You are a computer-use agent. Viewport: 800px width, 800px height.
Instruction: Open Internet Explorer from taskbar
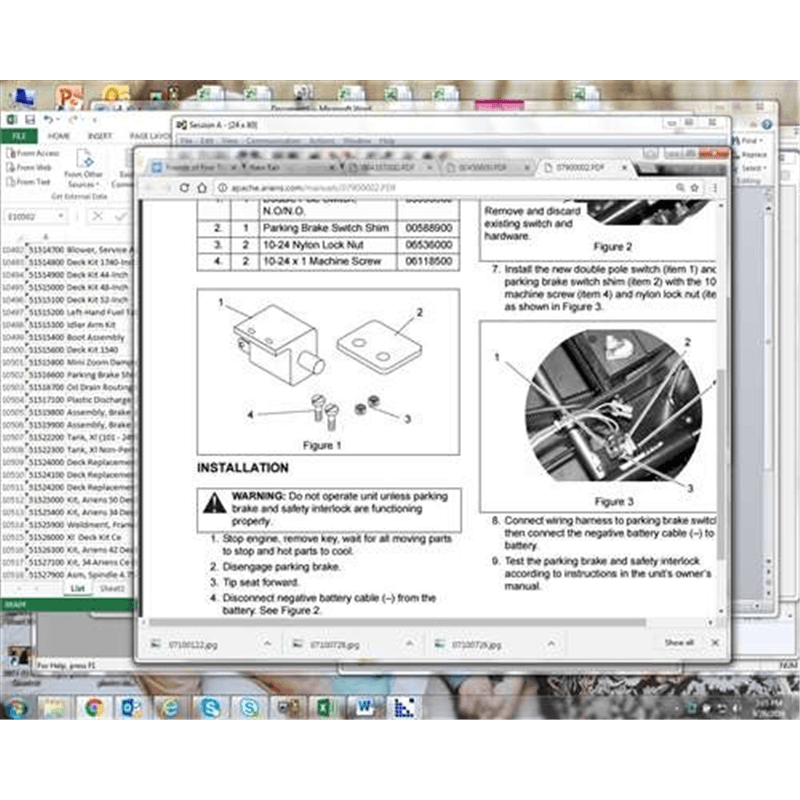coord(170,708)
